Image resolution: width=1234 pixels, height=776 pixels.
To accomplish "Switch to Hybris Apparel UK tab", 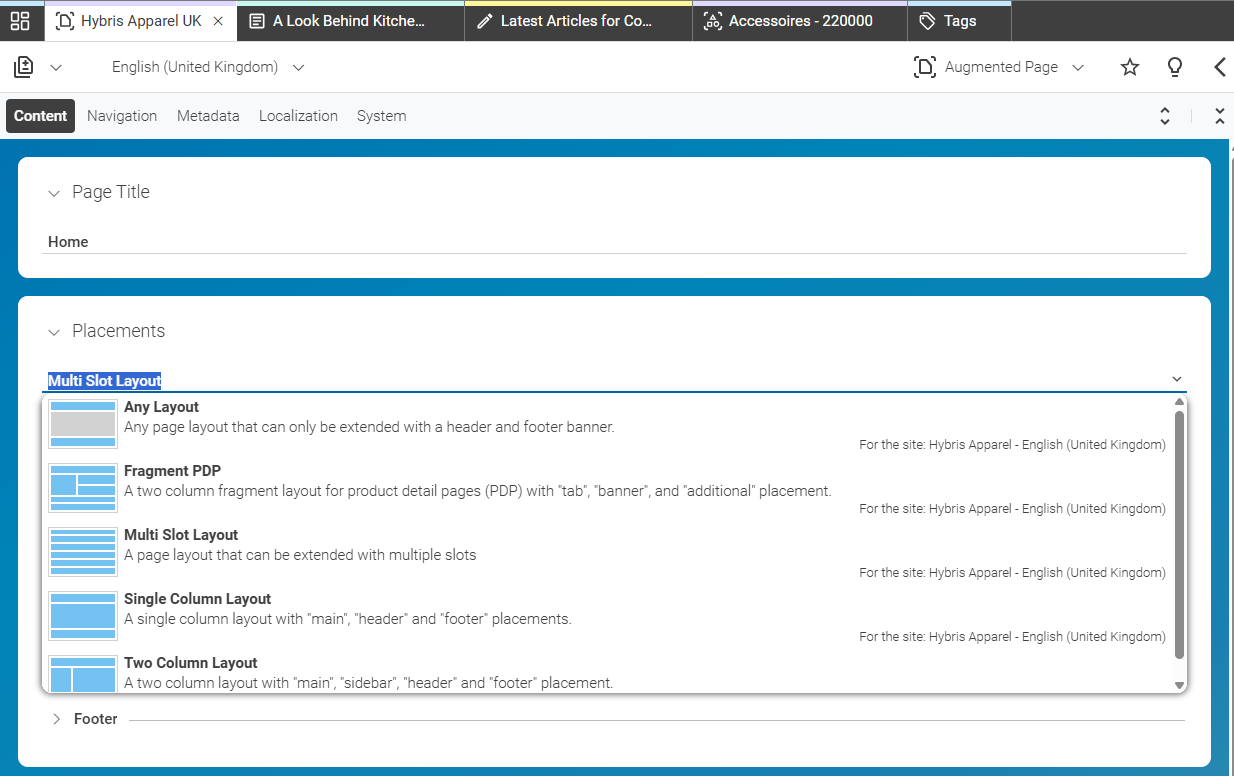I will 141,21.
